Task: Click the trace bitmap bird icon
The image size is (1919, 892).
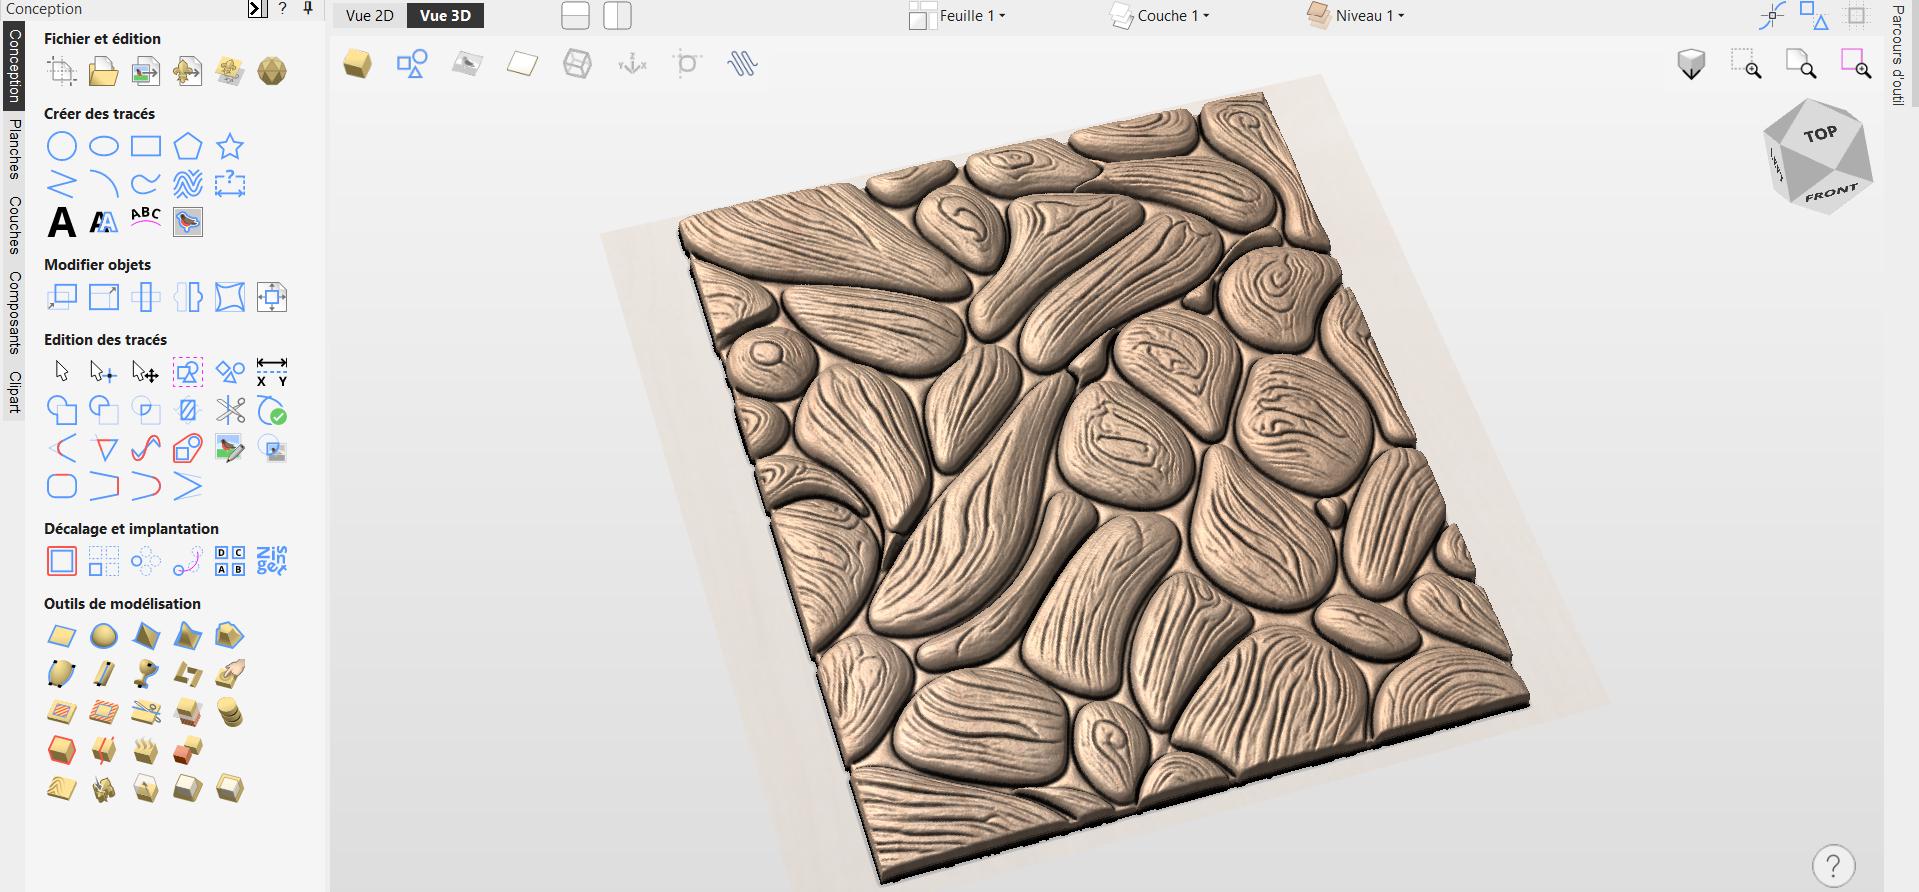Action: coord(188,222)
